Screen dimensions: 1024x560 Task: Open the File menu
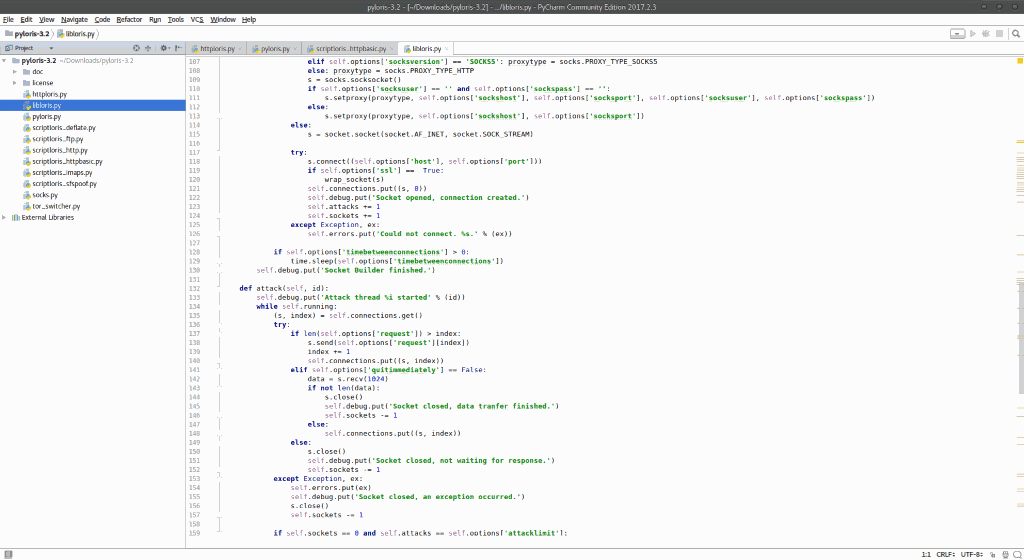tap(8, 20)
